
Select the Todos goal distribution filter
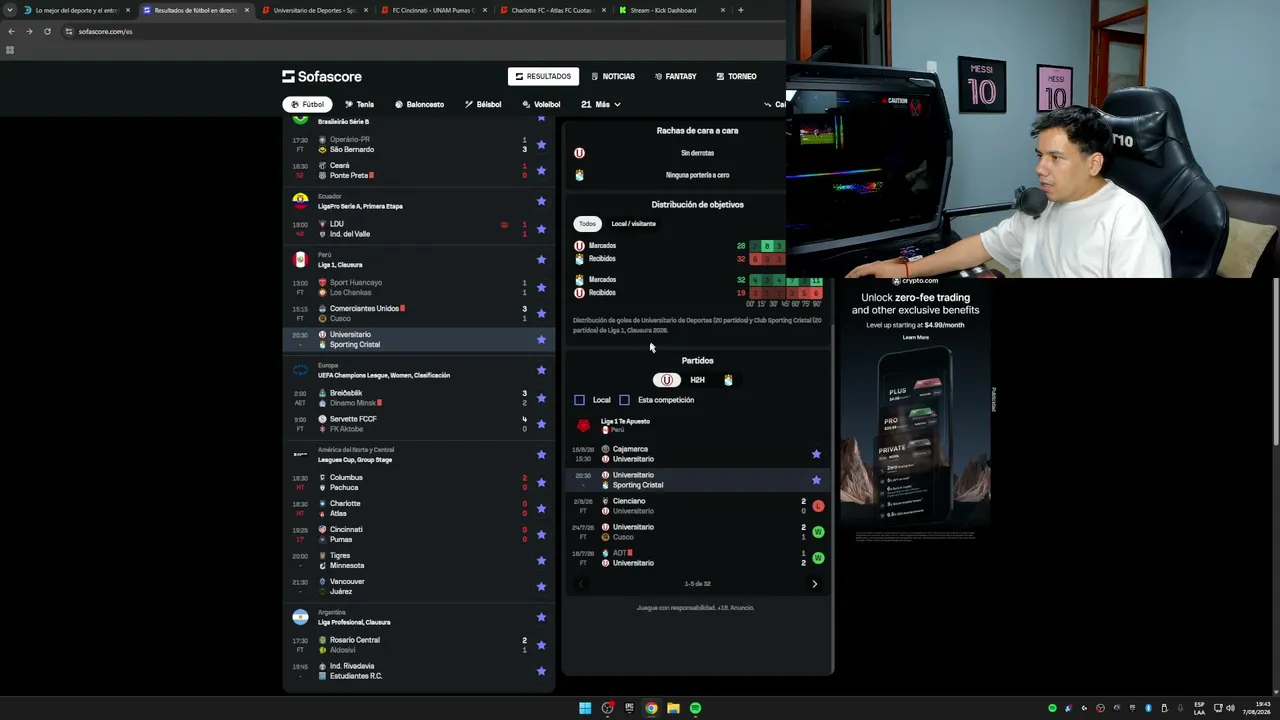click(587, 224)
